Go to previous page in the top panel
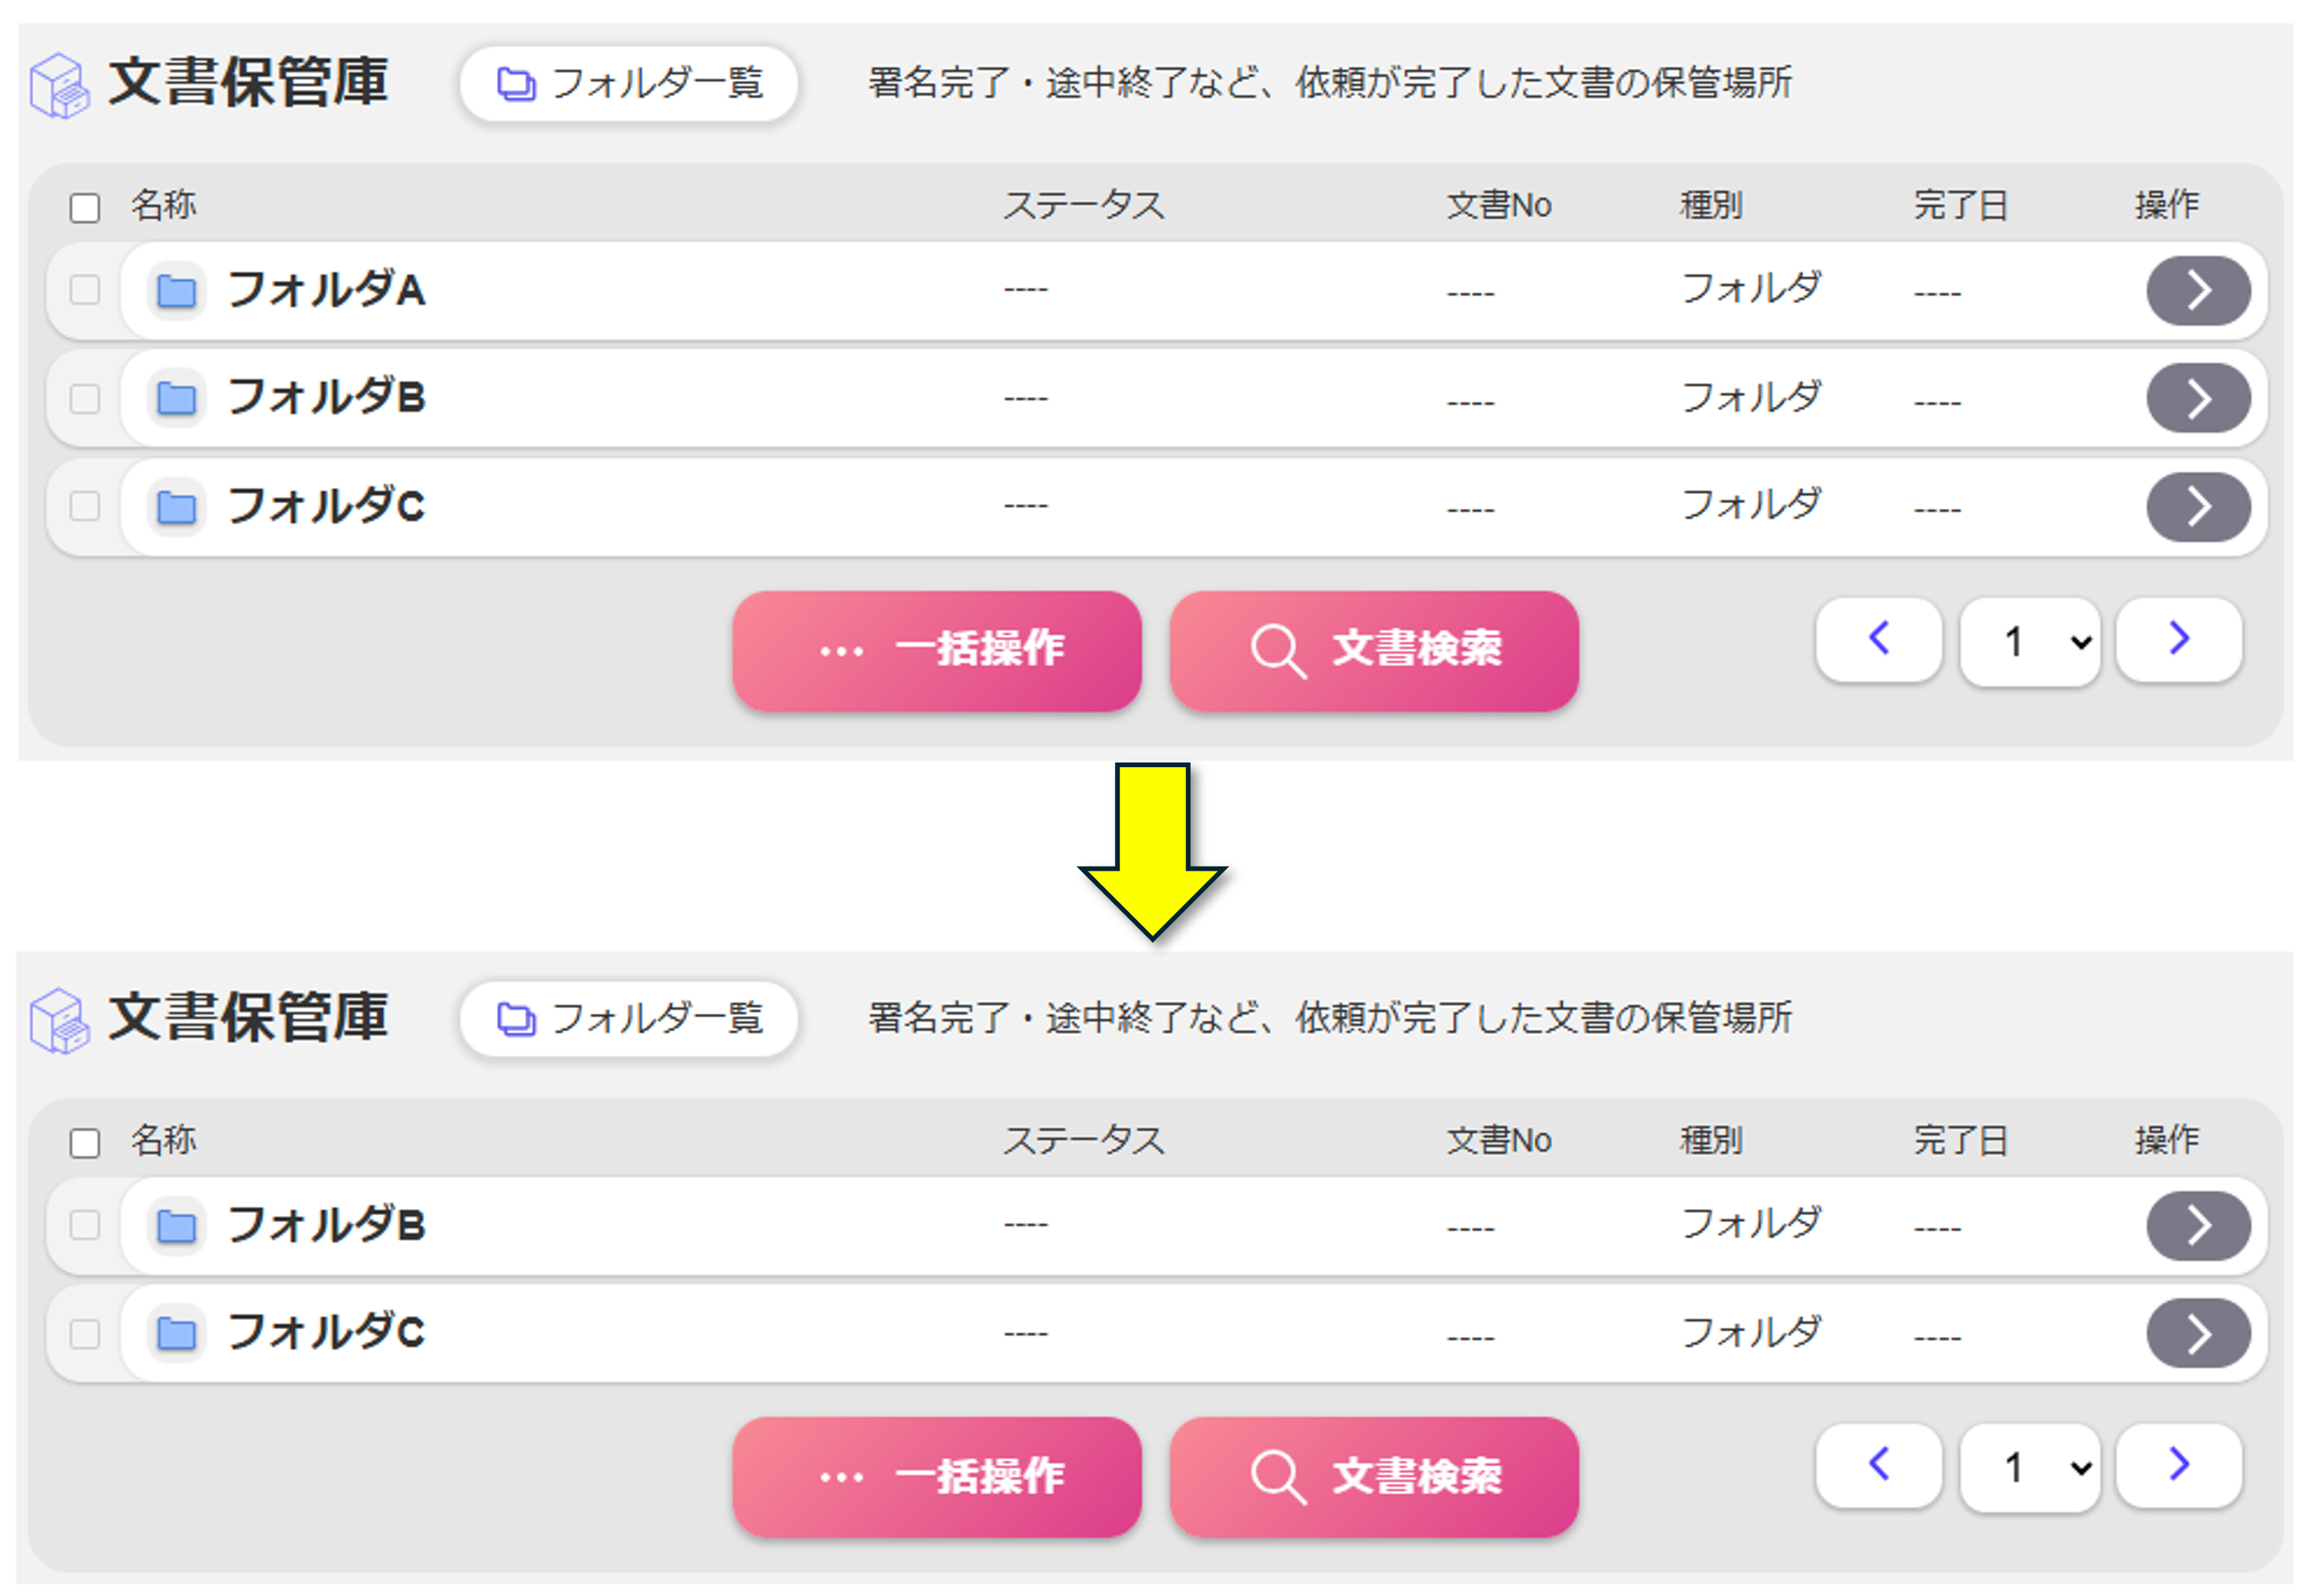The height and width of the screenshot is (1596, 2305). 1878,640
